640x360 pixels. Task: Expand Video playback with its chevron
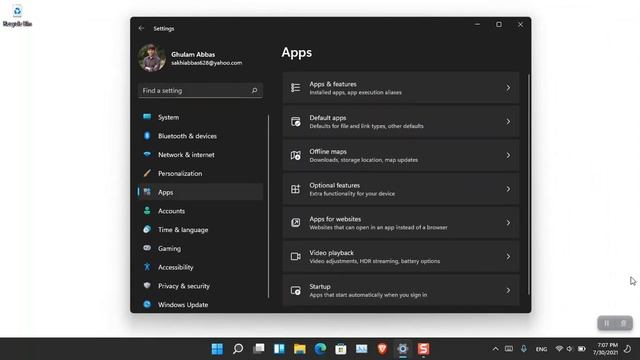[x=508, y=256]
